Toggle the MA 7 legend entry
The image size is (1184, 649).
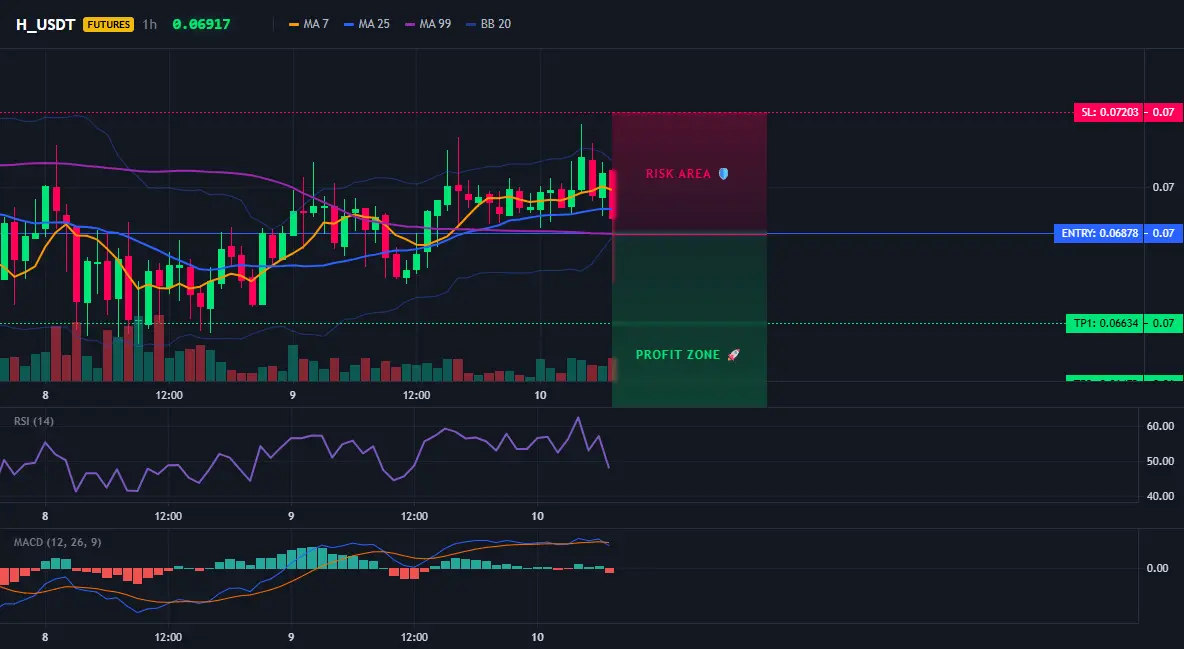(309, 24)
